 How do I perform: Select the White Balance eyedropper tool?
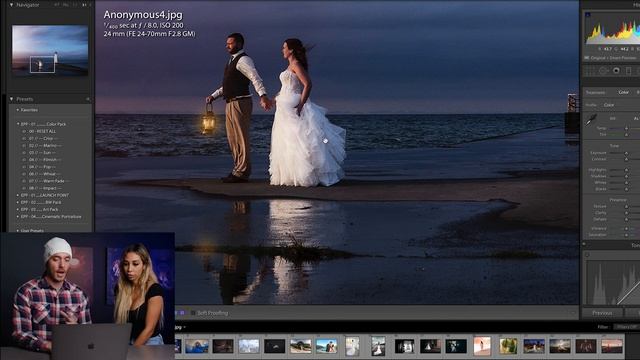[x=591, y=120]
